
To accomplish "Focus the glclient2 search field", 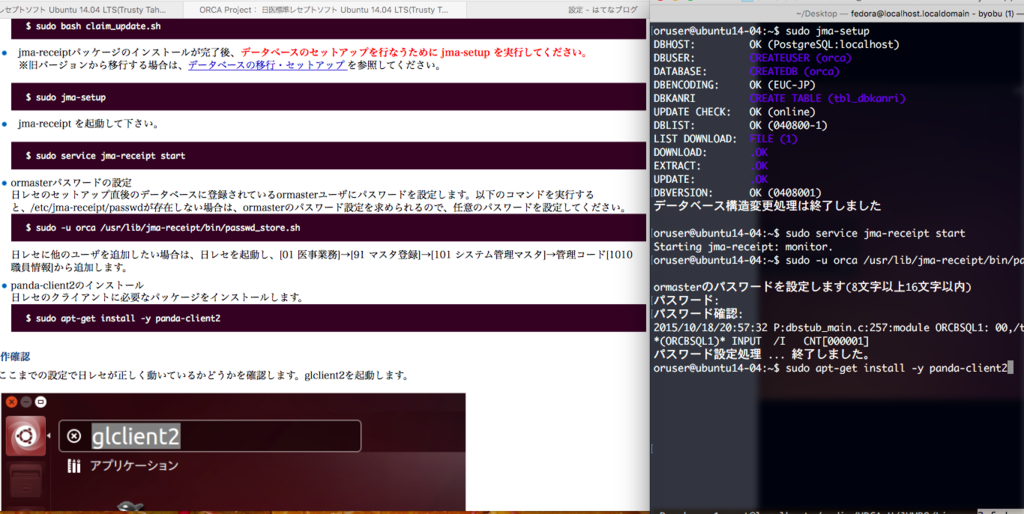I will 210,436.
